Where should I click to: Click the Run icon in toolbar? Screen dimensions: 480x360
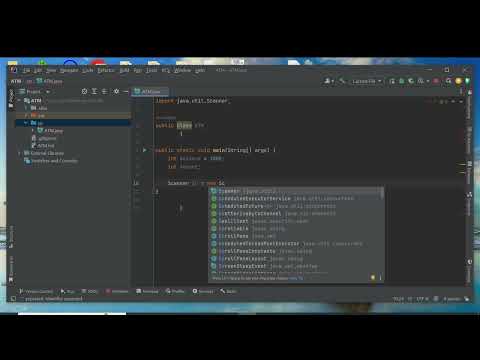click(392, 81)
